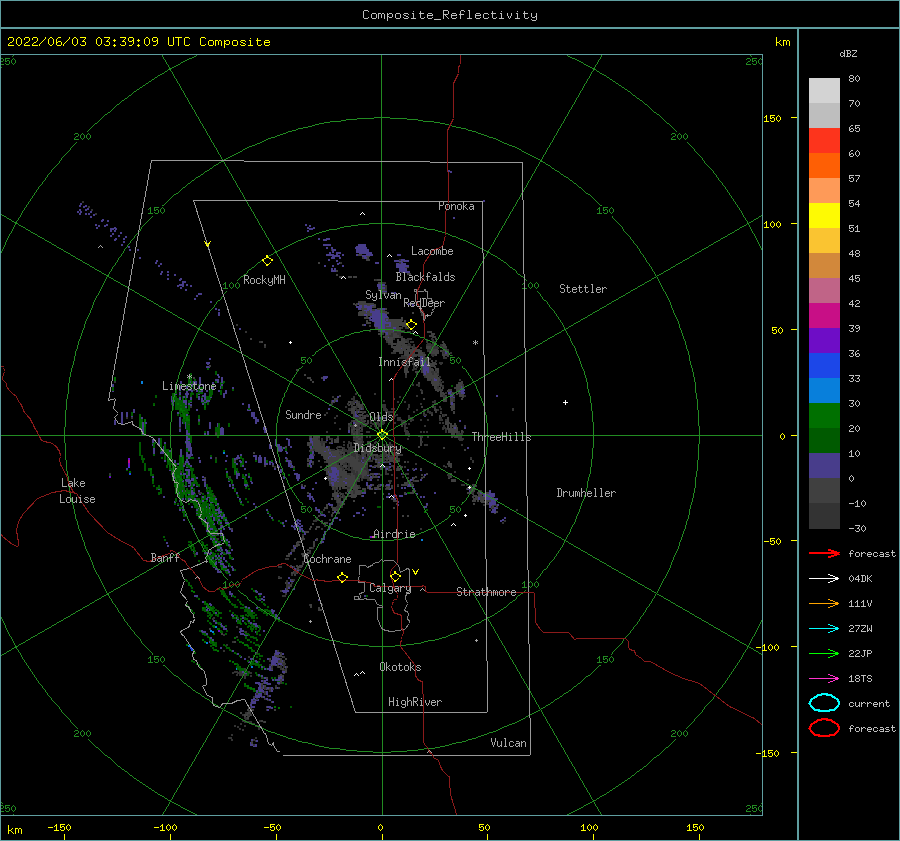Select the dark grey -10 dBZ swatch
The height and width of the screenshot is (841, 900).
824,490
